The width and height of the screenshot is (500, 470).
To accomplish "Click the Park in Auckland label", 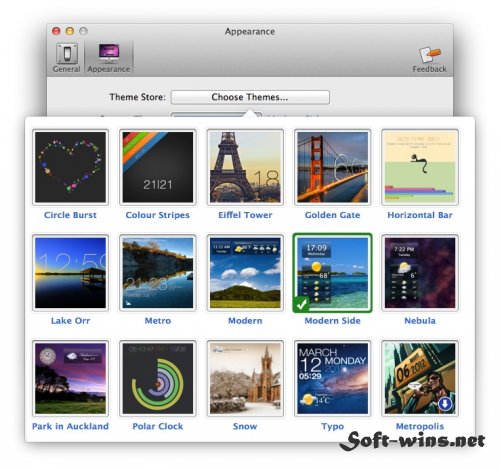I will (70, 426).
